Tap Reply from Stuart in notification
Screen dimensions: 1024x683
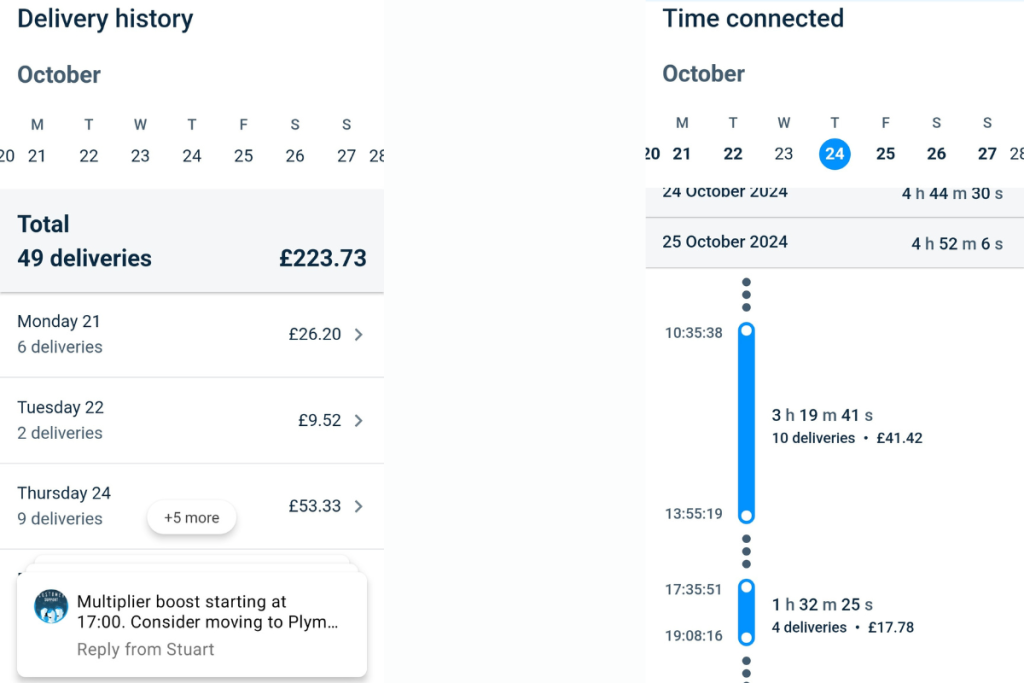(146, 650)
